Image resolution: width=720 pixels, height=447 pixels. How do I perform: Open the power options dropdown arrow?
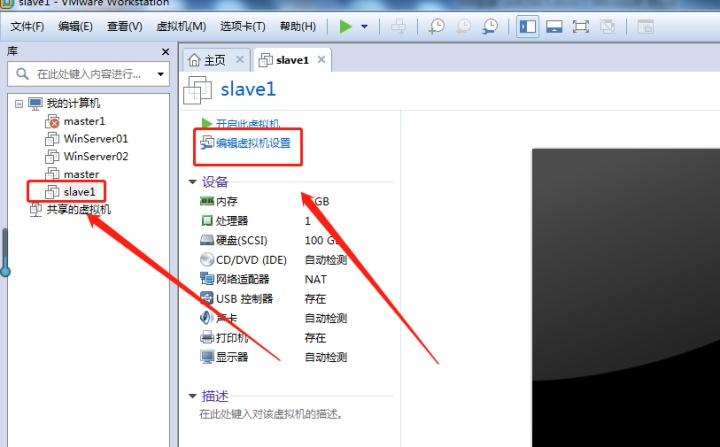(365, 27)
